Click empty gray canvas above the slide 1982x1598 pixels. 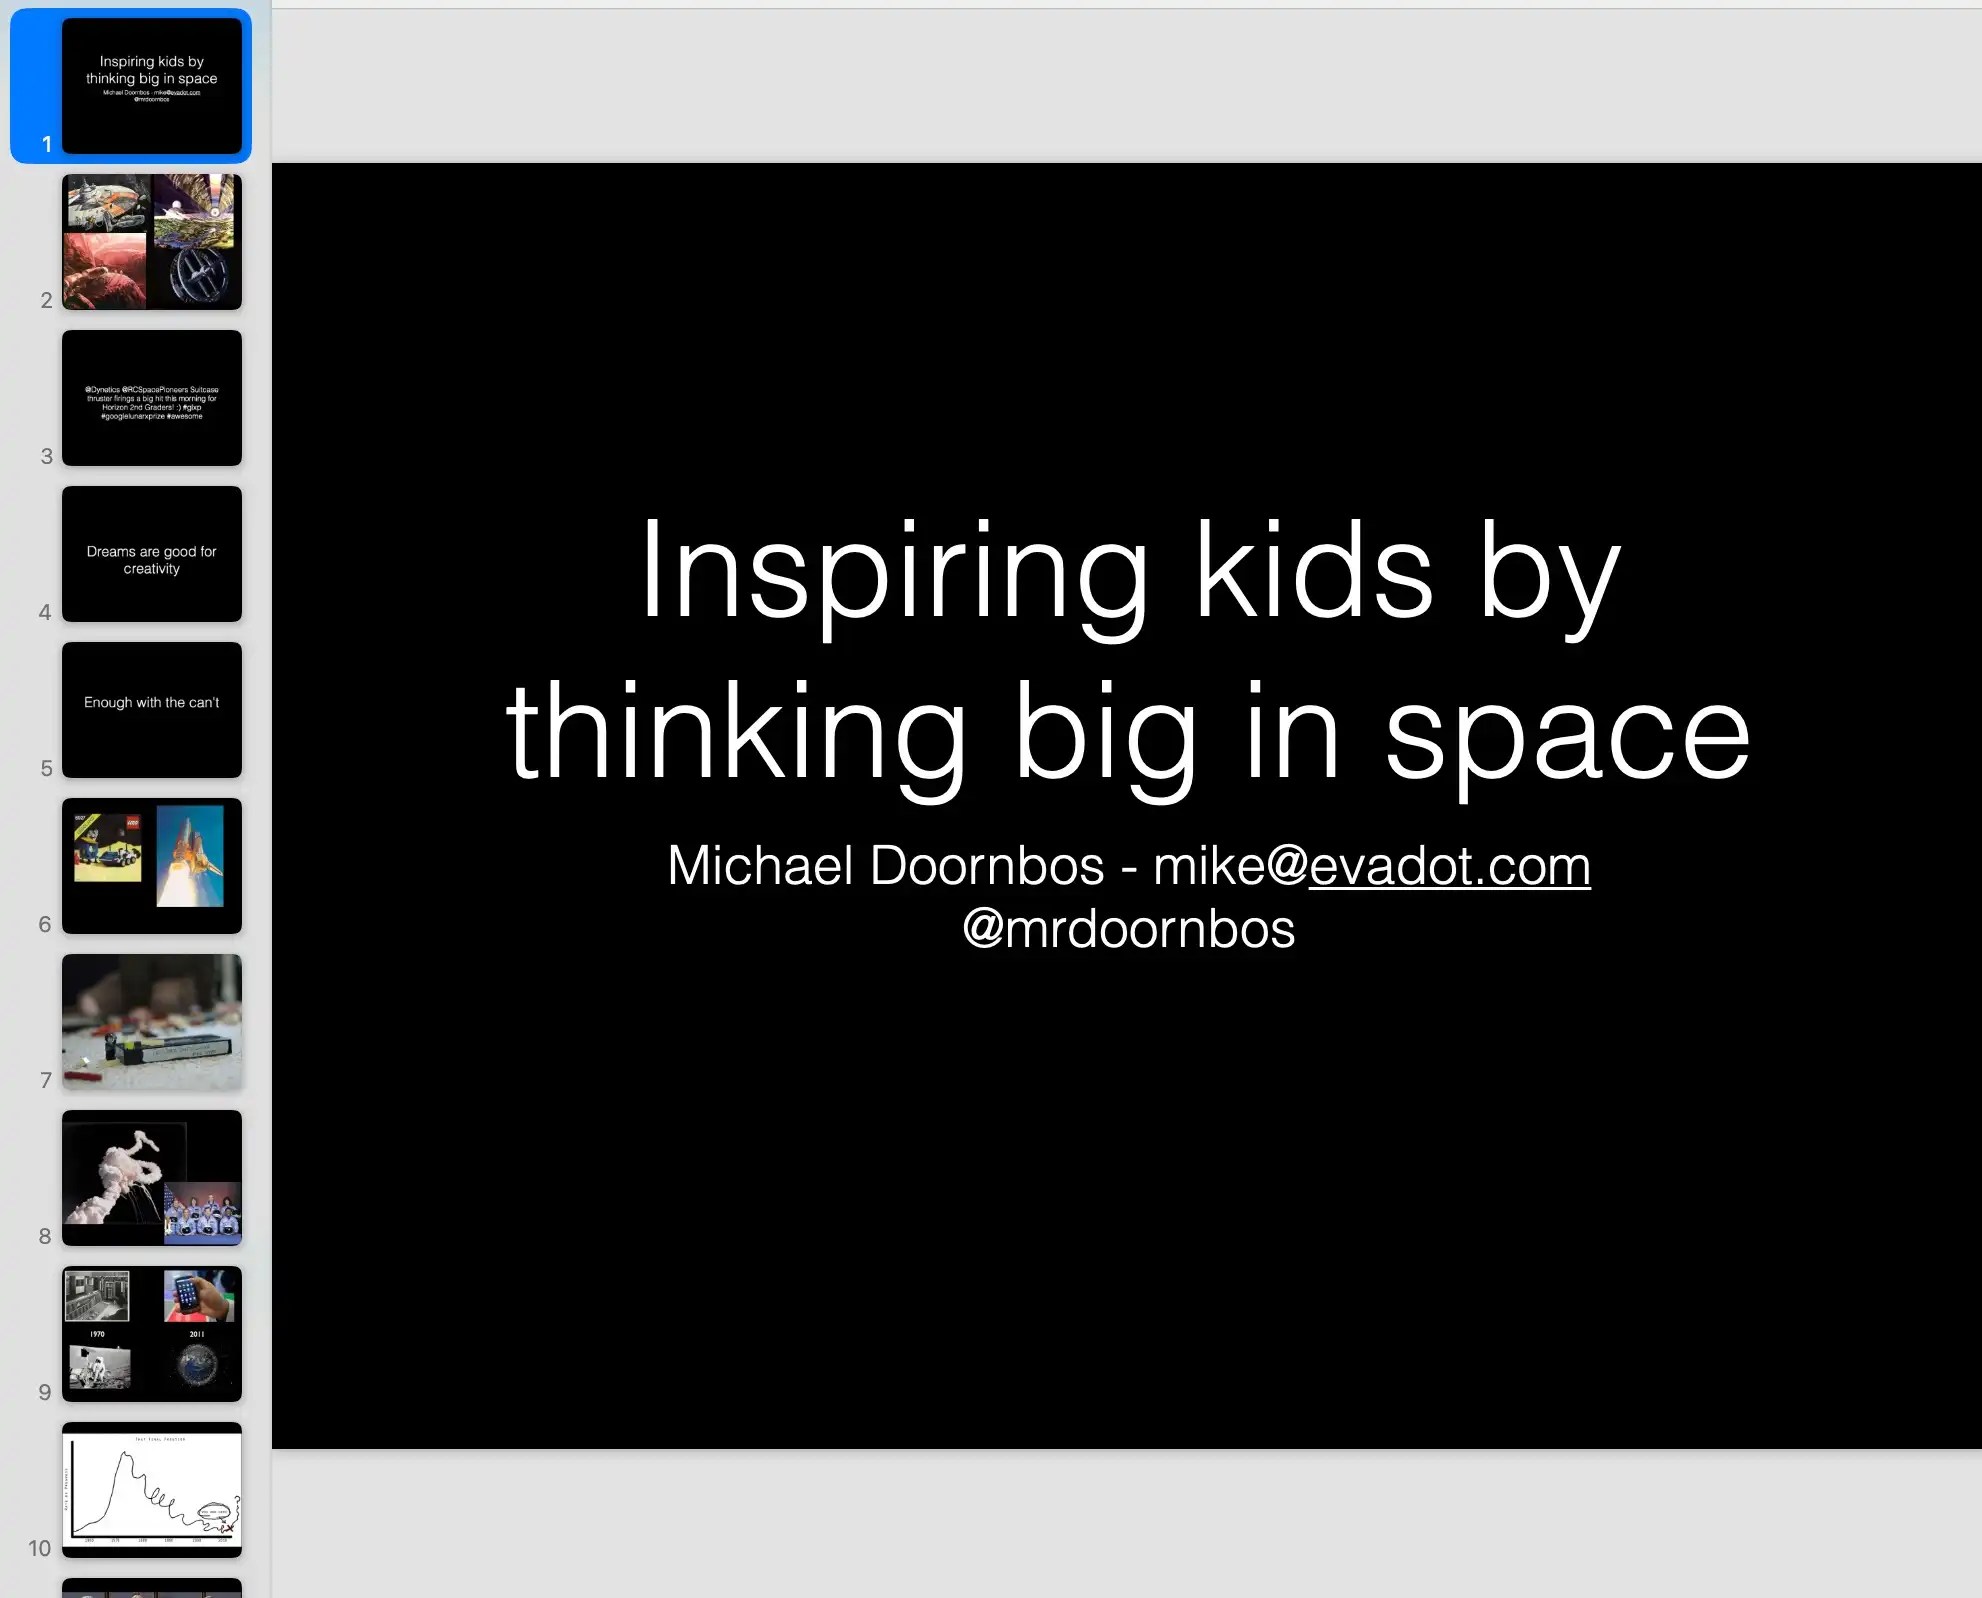1126,86
